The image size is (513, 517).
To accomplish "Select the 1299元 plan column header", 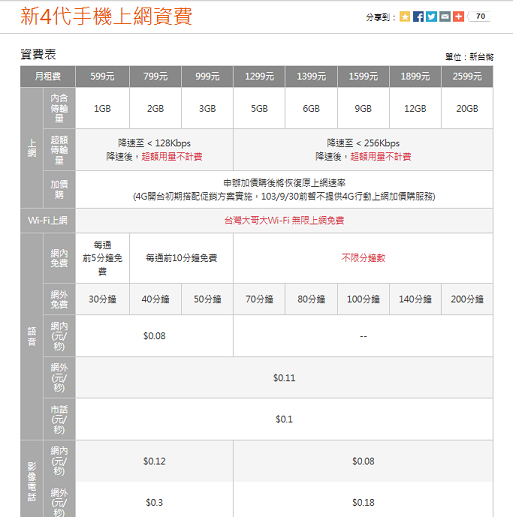I will coord(259,76).
